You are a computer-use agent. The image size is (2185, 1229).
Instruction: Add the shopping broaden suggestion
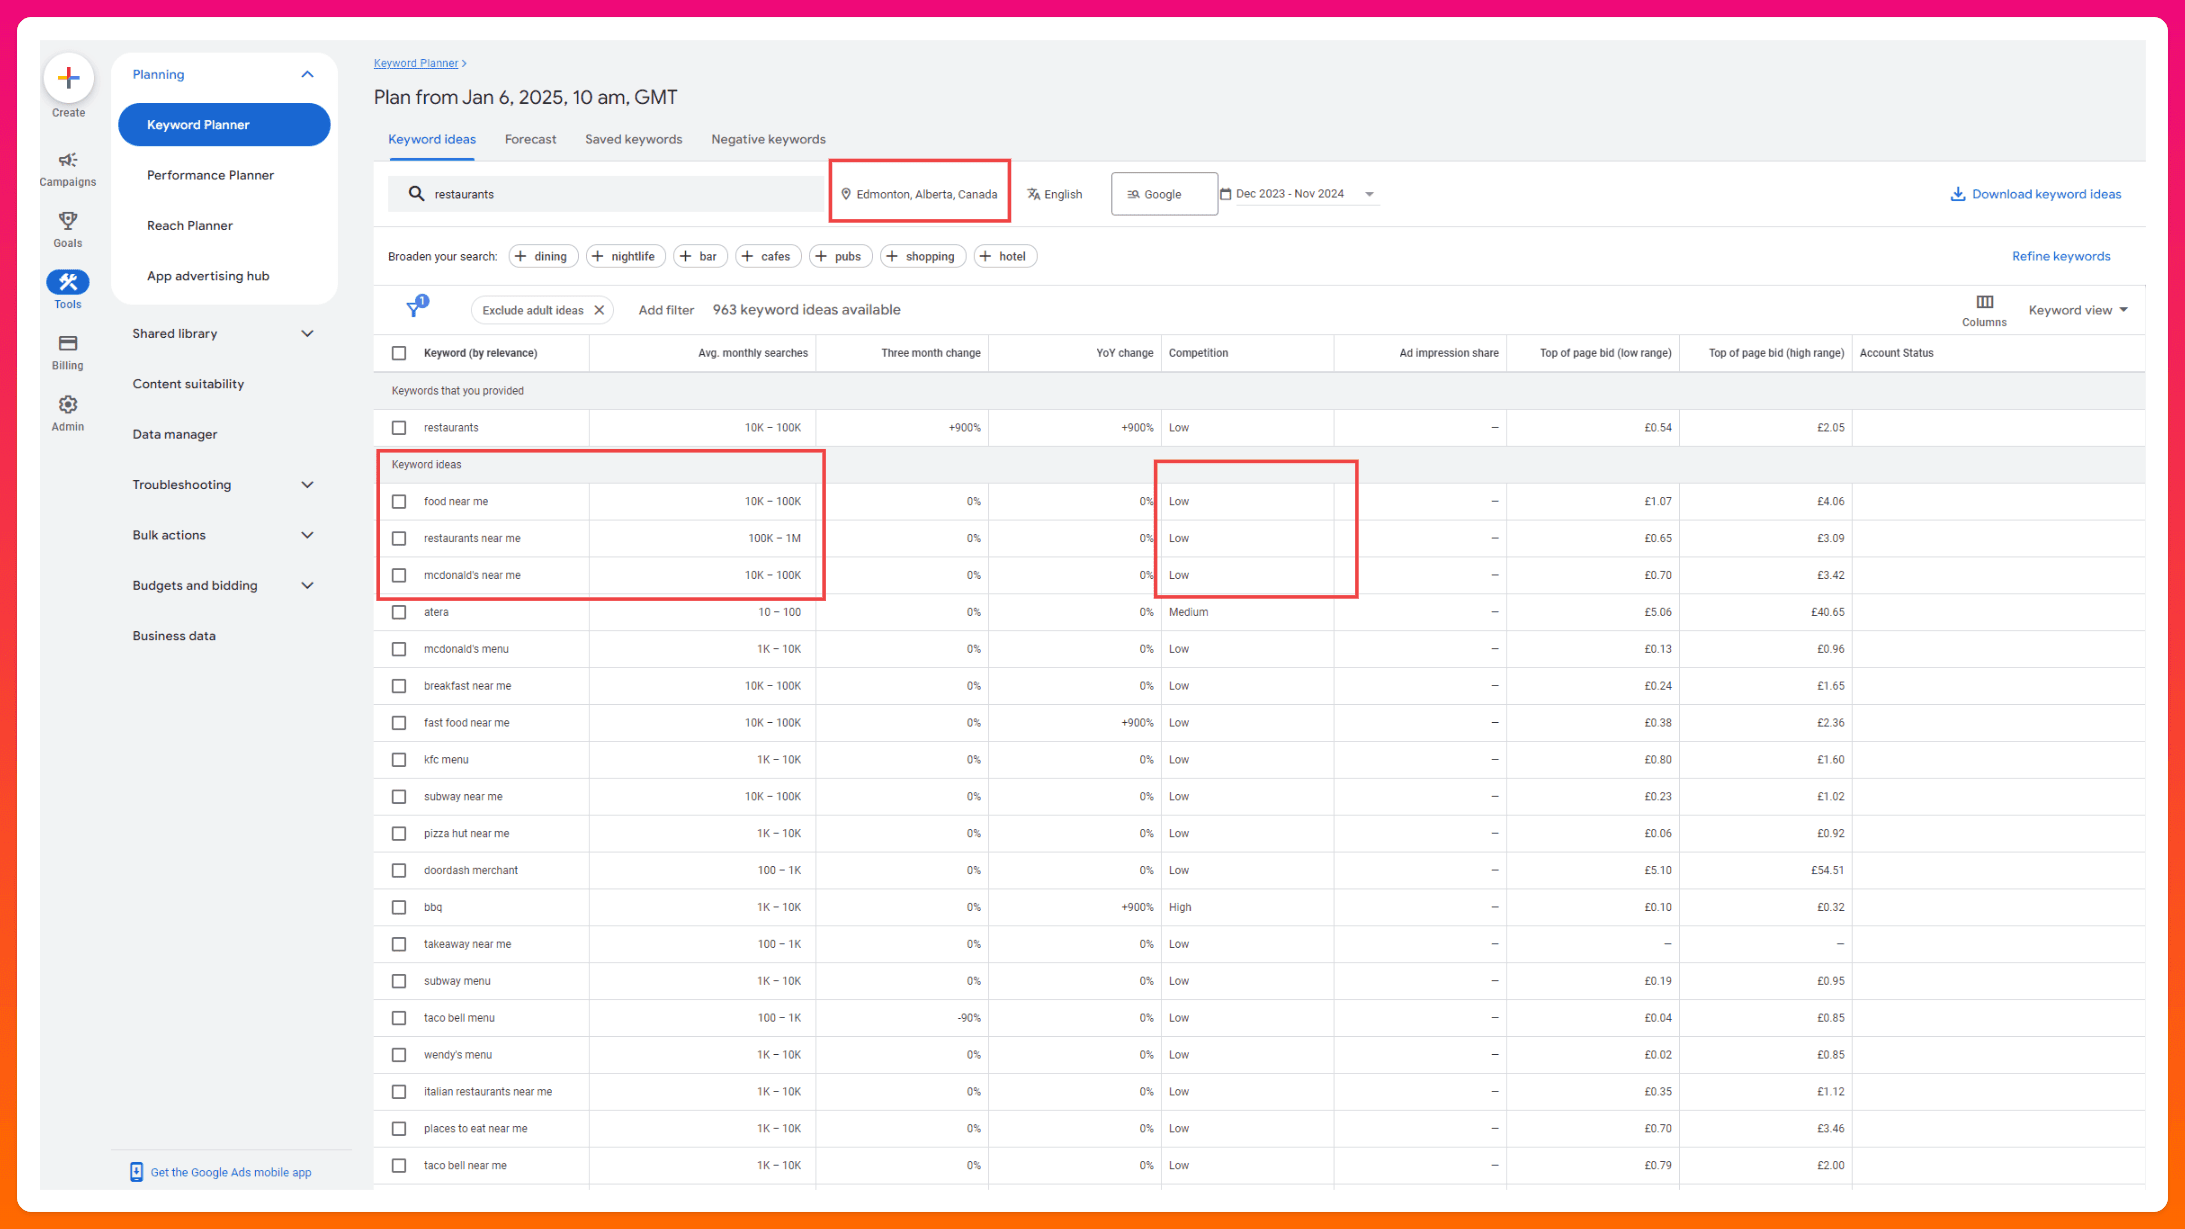pyautogui.click(x=923, y=256)
